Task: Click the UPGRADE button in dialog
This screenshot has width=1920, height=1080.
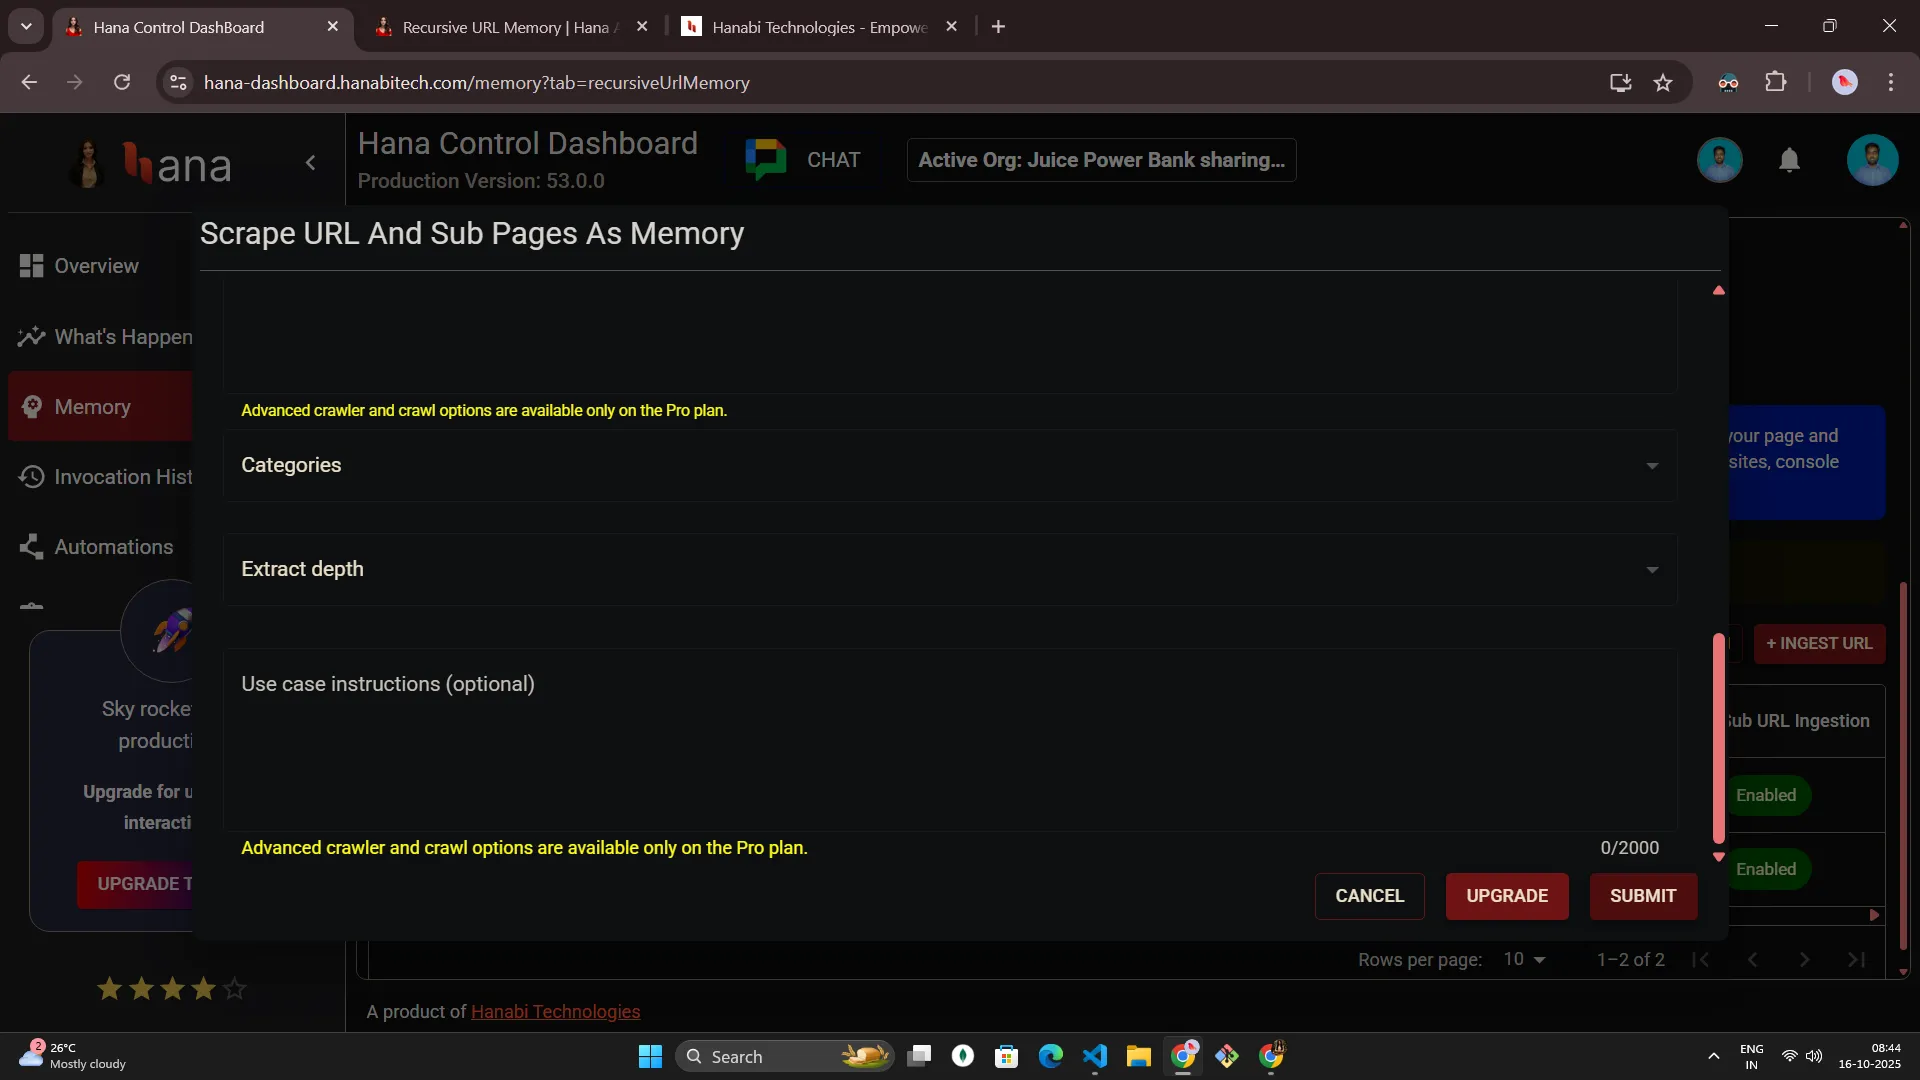Action: (1506, 896)
